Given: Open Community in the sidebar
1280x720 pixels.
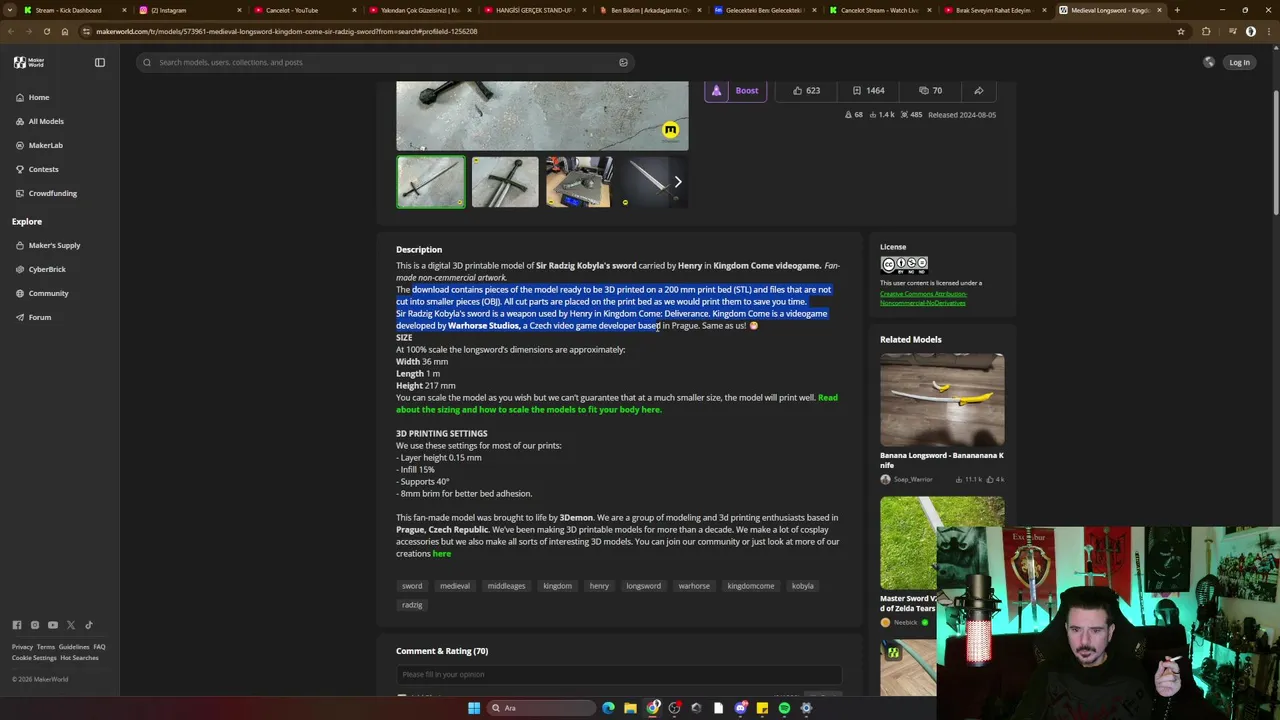Looking at the screenshot, I should pos(48,293).
